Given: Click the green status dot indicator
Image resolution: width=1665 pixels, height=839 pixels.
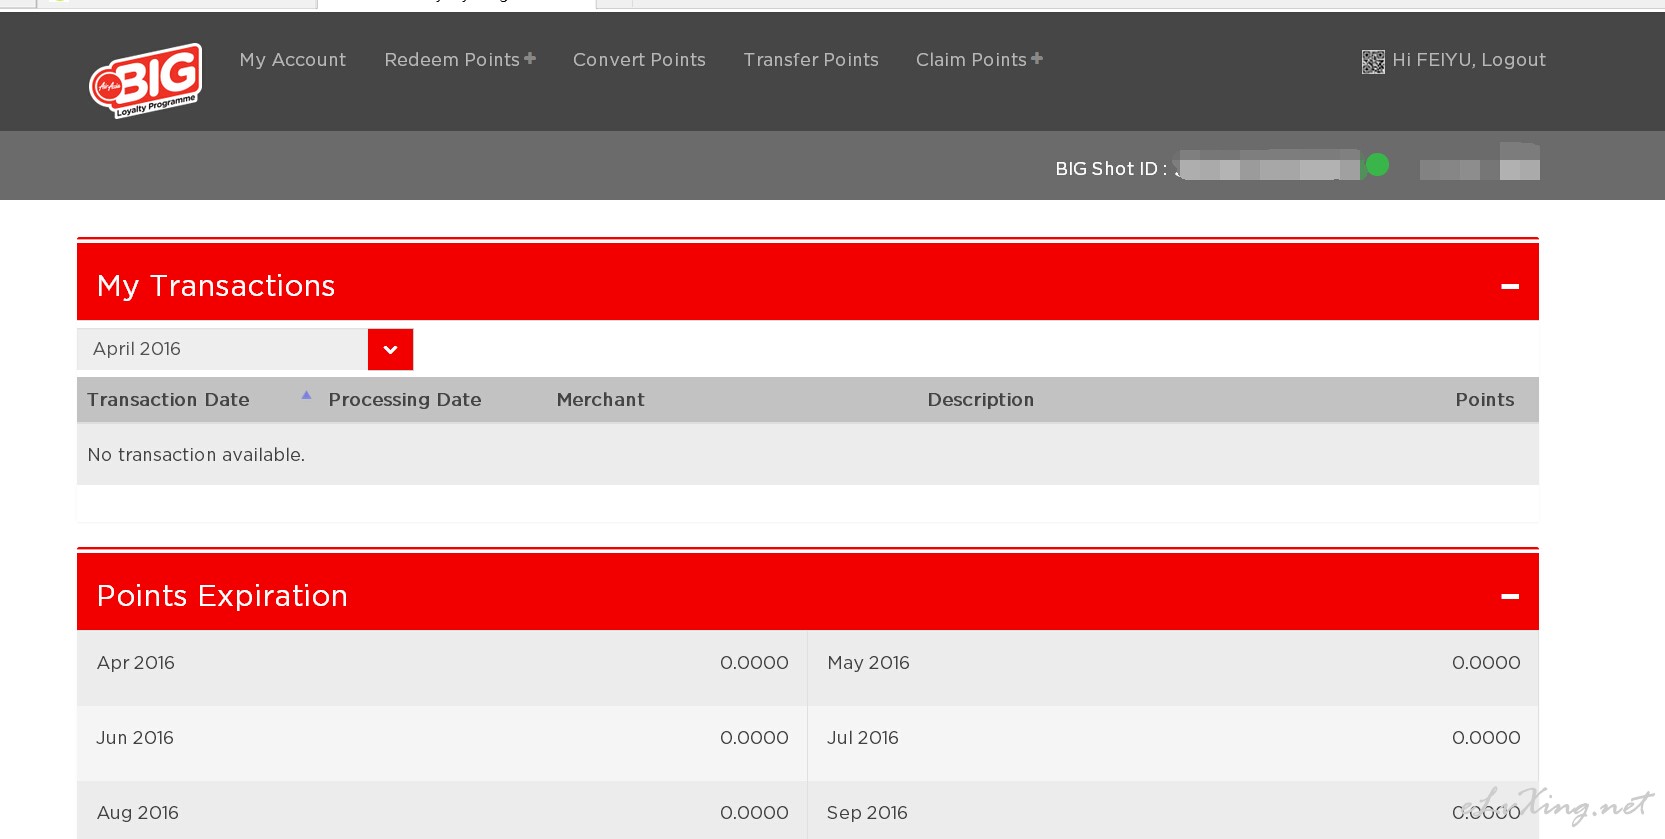Looking at the screenshot, I should (x=1377, y=165).
